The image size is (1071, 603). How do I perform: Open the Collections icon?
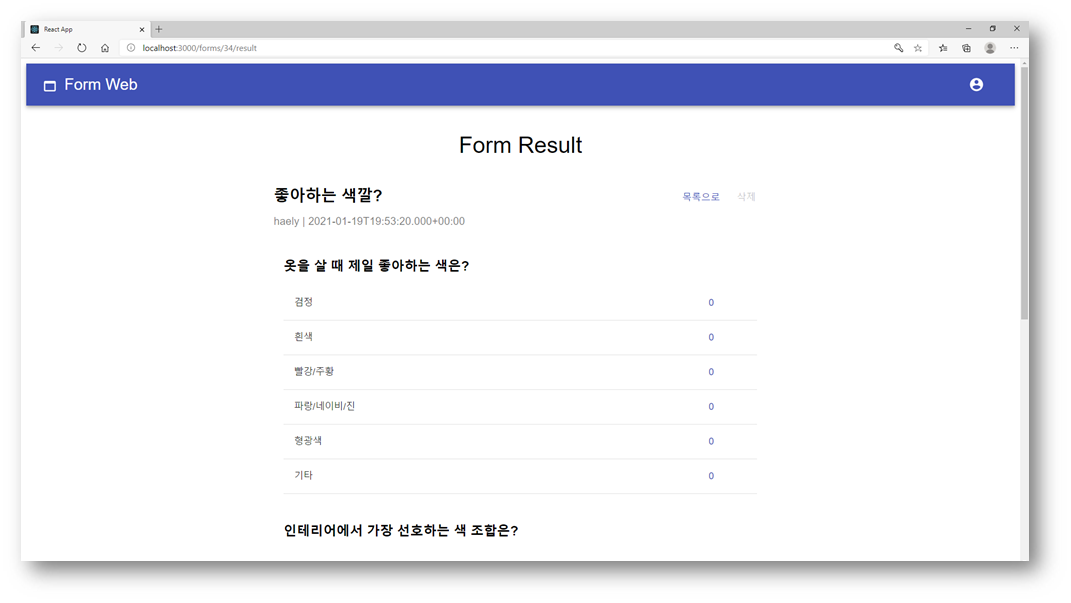point(965,47)
